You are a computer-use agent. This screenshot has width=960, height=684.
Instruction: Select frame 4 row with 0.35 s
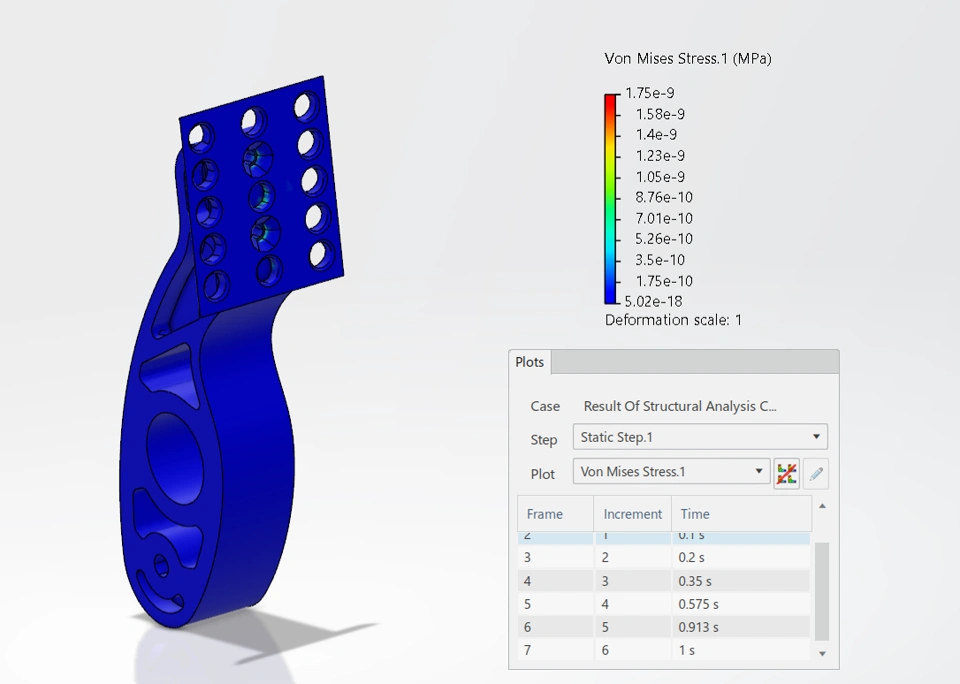point(664,581)
